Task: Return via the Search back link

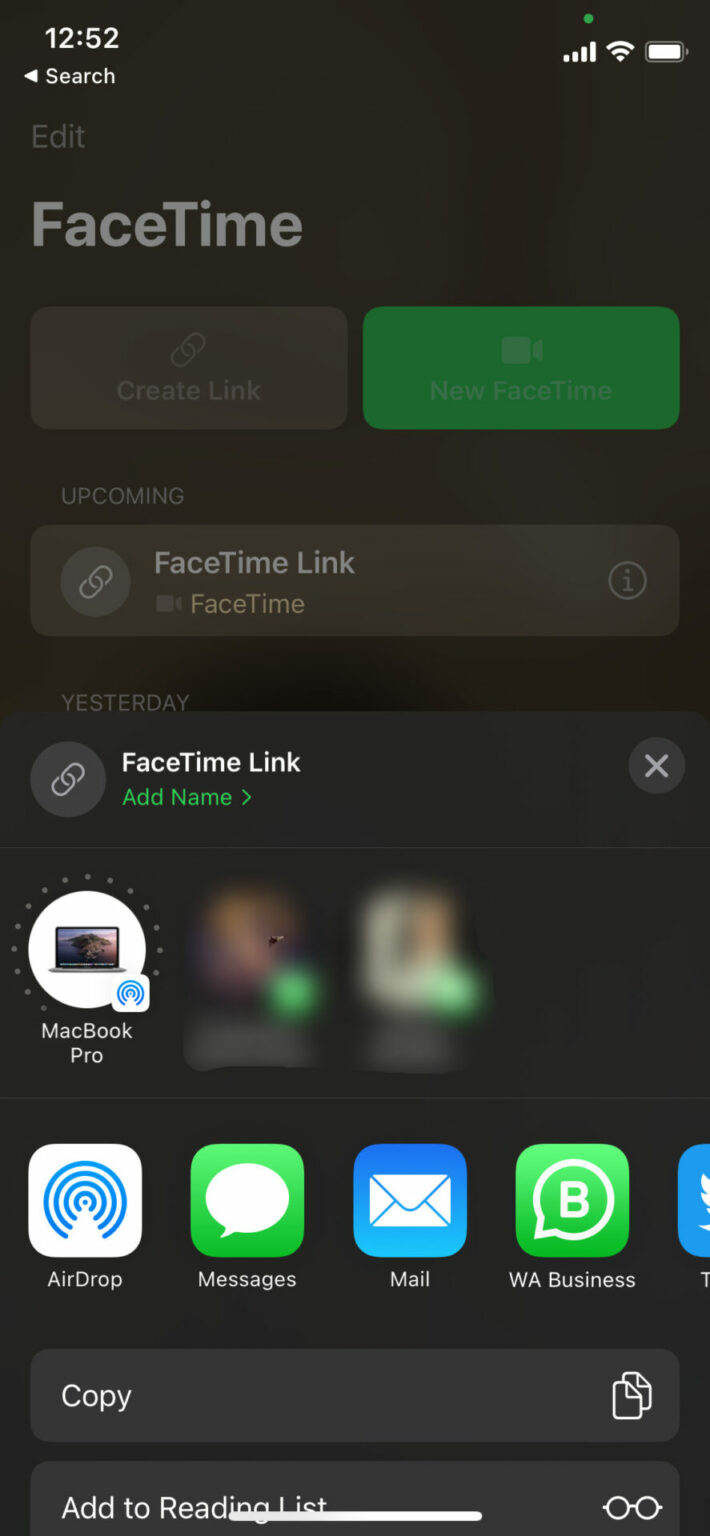Action: (x=68, y=76)
